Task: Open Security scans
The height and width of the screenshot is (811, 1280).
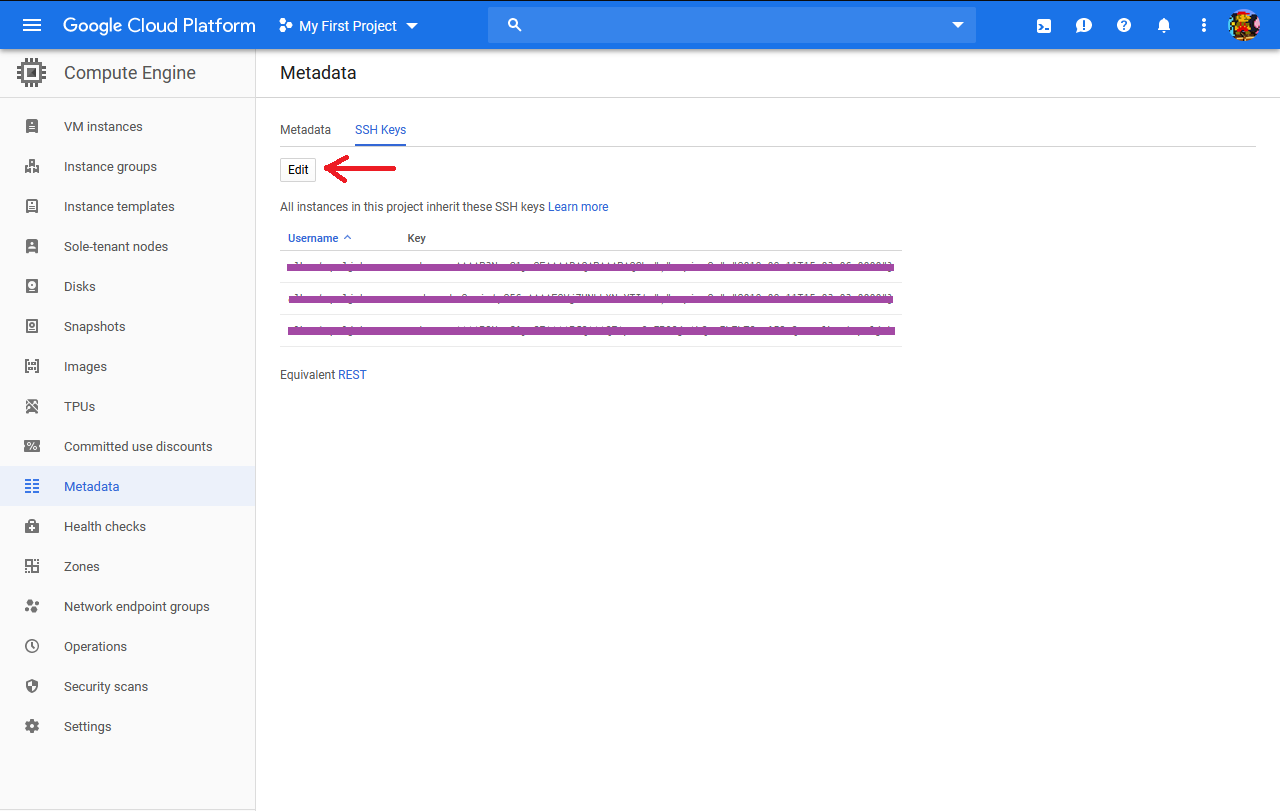Action: (x=106, y=686)
